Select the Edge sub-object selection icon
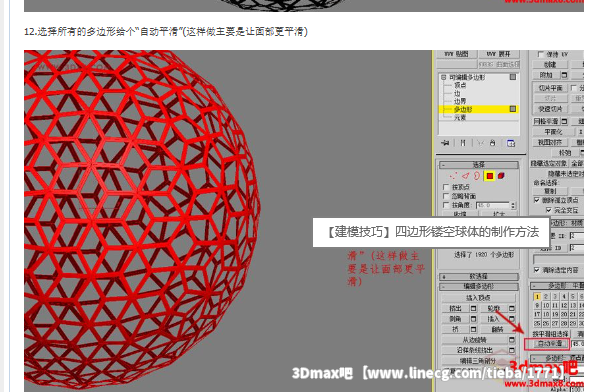Image resolution: width=604 pixels, height=392 pixels. pos(466,176)
